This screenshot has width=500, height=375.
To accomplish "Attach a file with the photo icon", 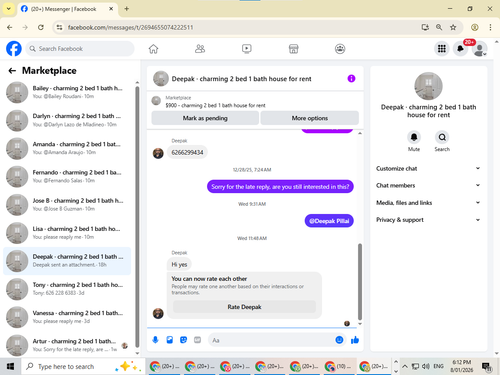I will tap(170, 340).
